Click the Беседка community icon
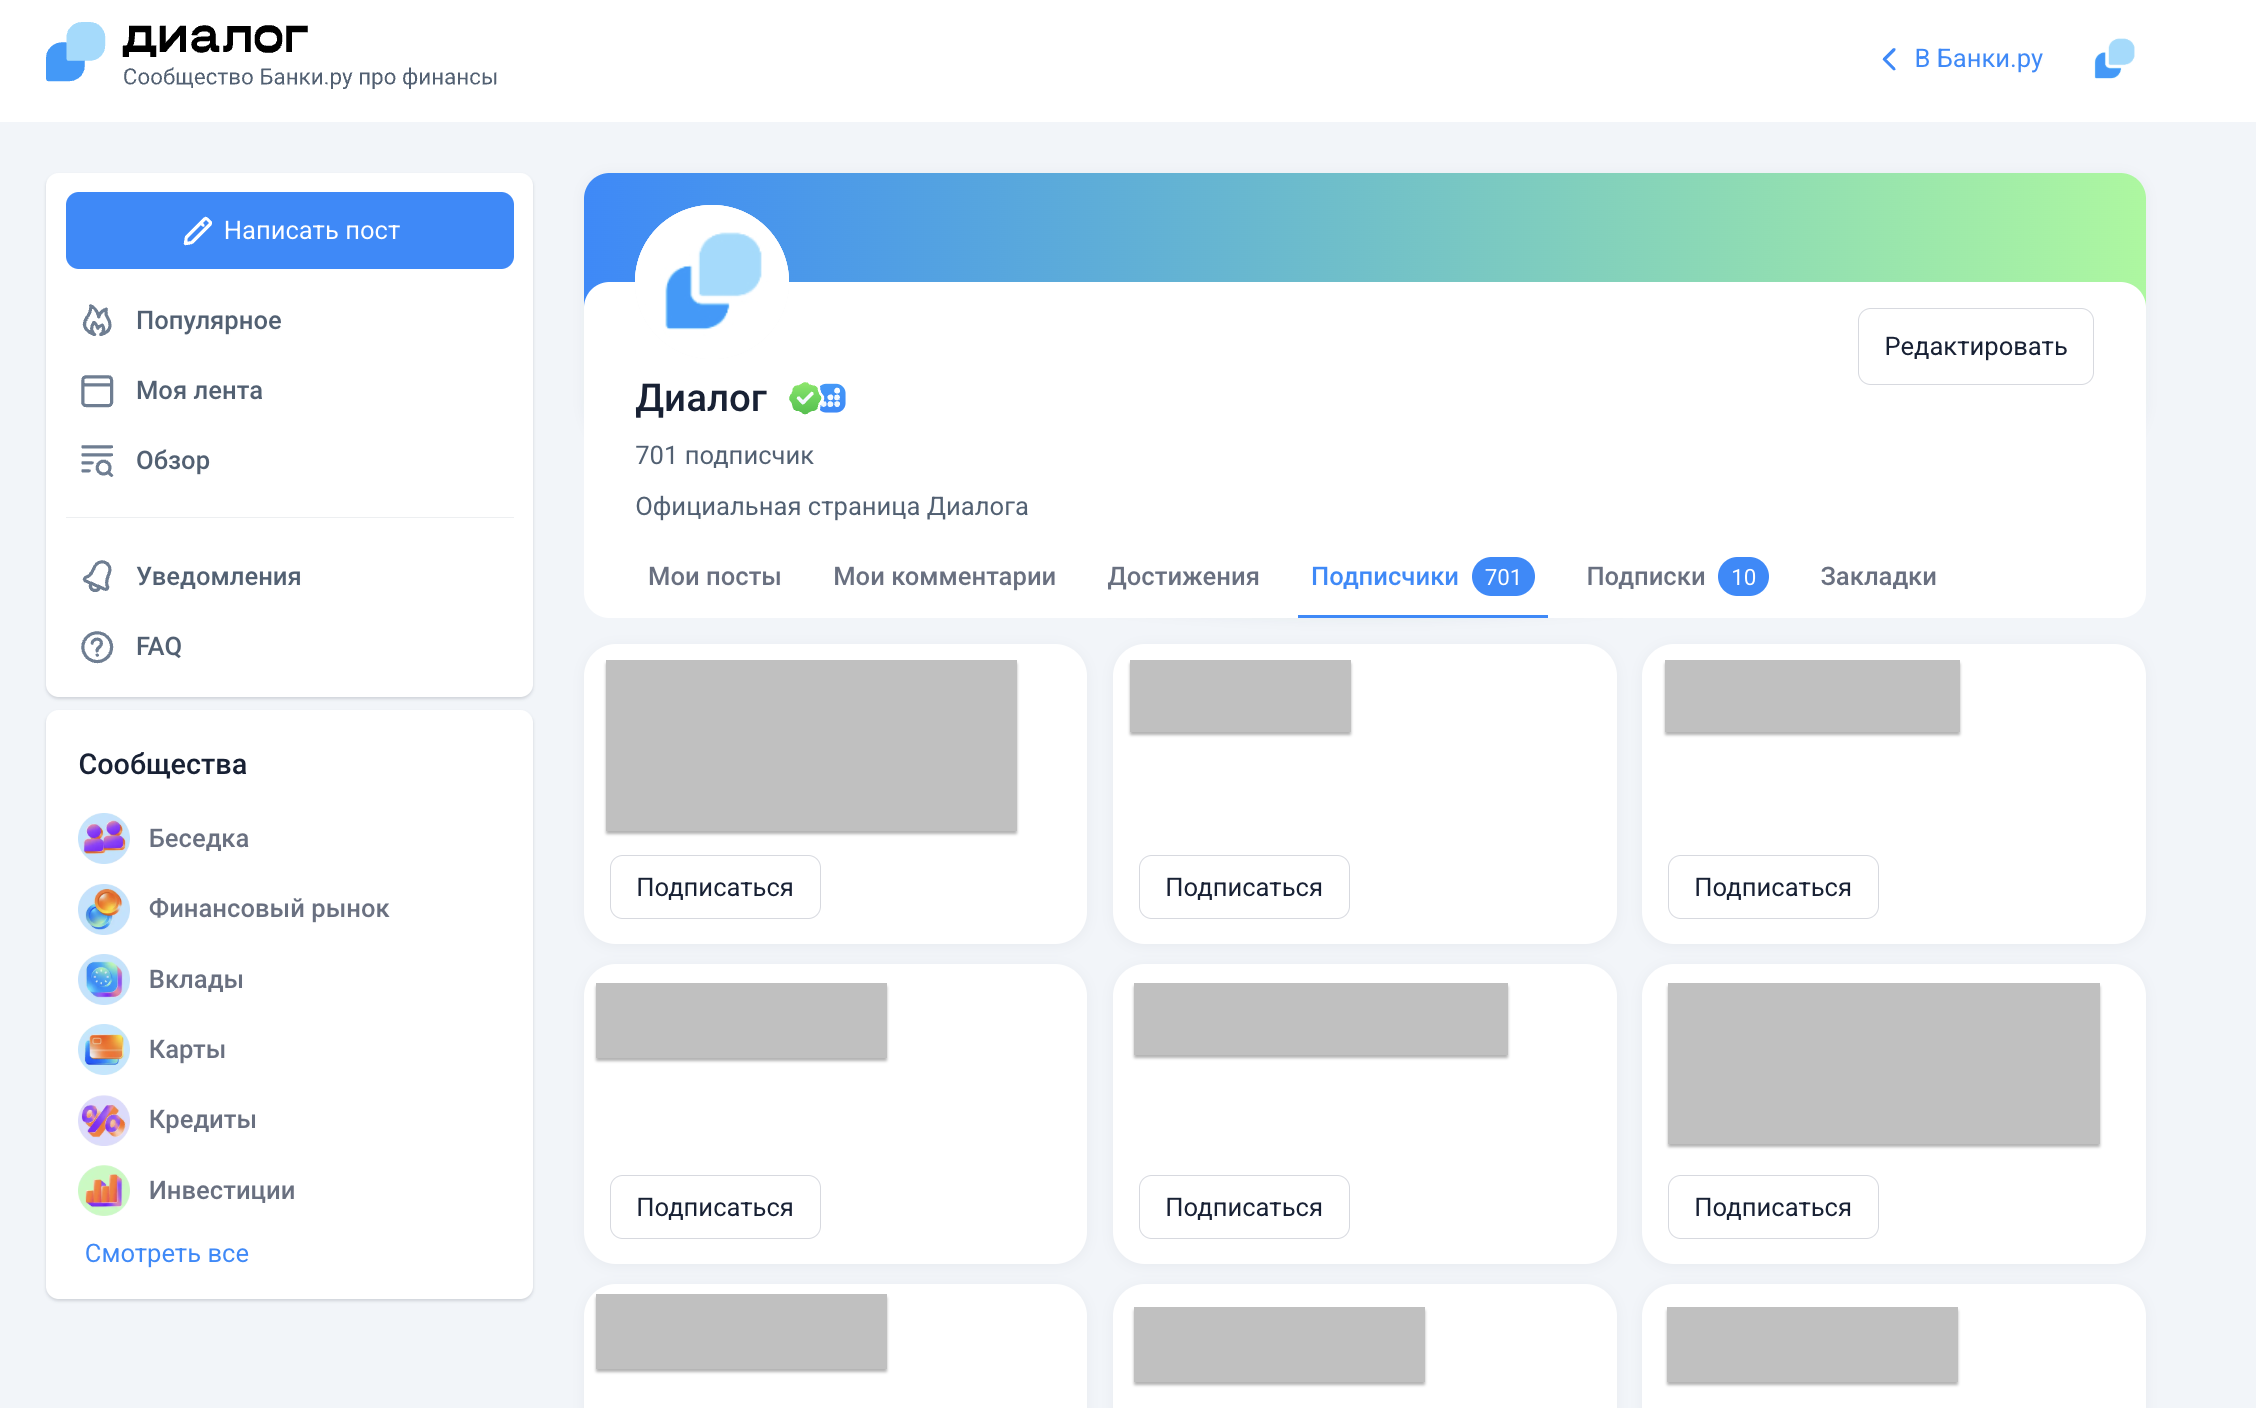Image resolution: width=2256 pixels, height=1408 pixels. pos(104,838)
